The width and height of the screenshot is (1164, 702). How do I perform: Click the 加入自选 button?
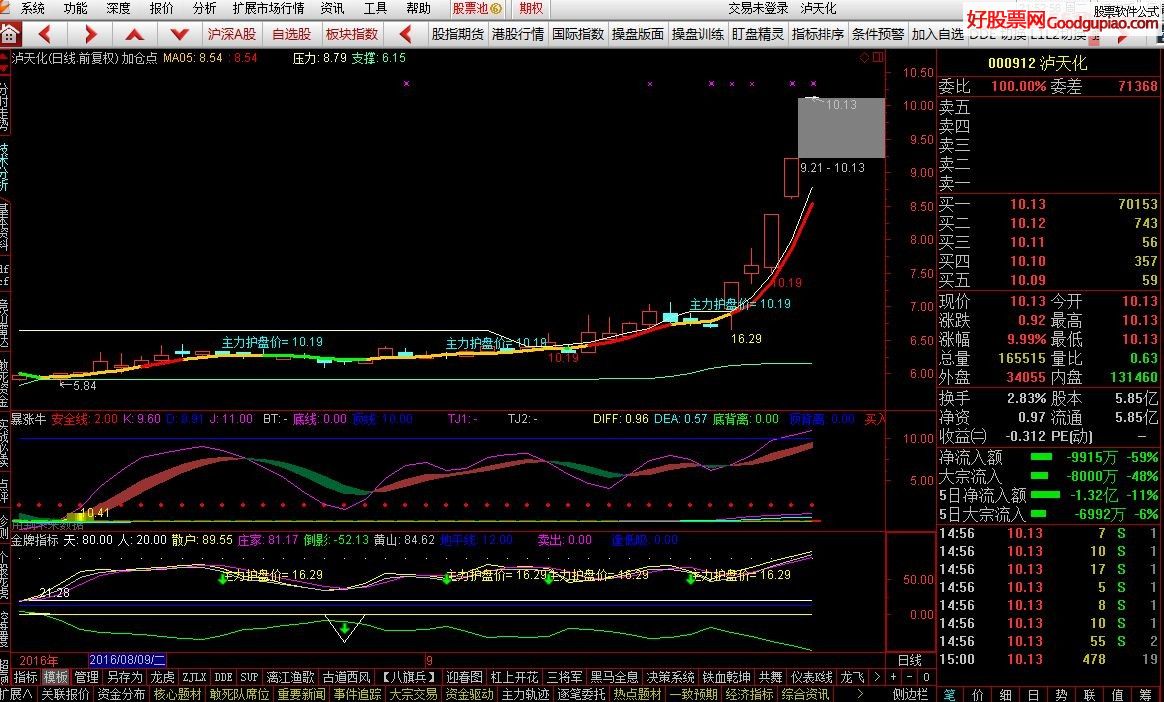coord(937,32)
